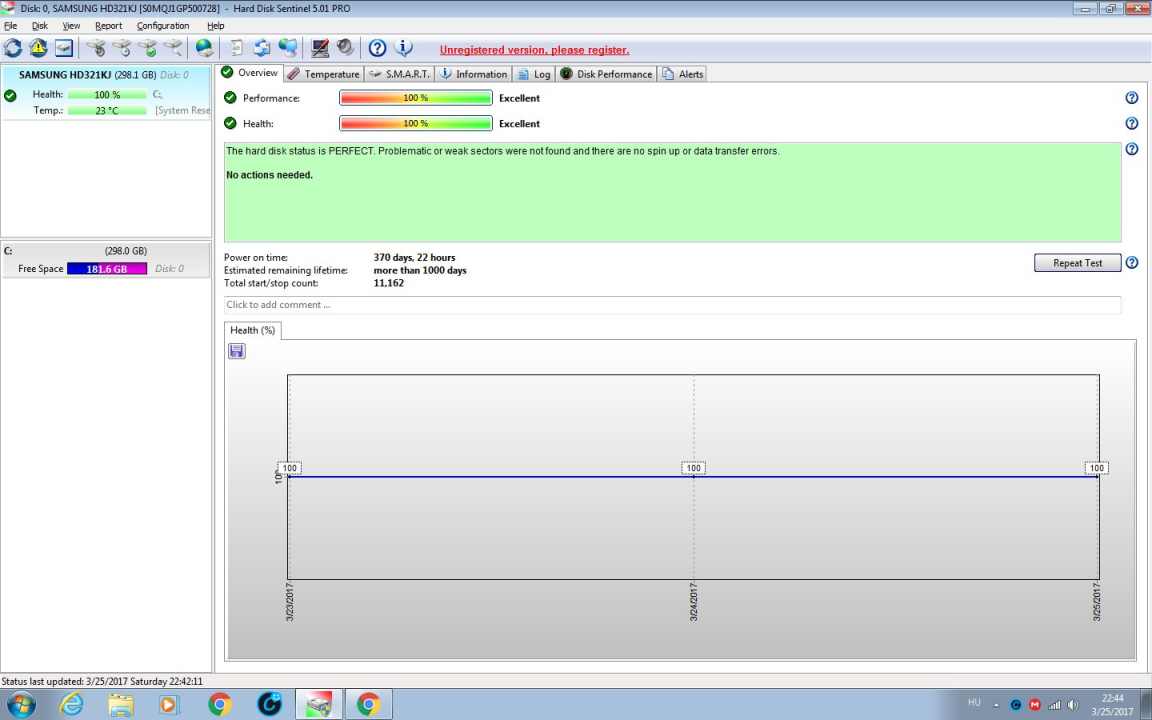Open the File menu
The height and width of the screenshot is (720, 1152).
click(10, 26)
